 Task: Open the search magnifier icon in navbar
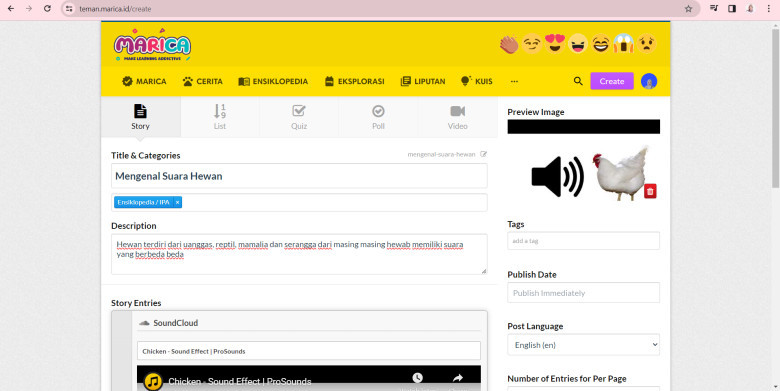click(x=578, y=81)
